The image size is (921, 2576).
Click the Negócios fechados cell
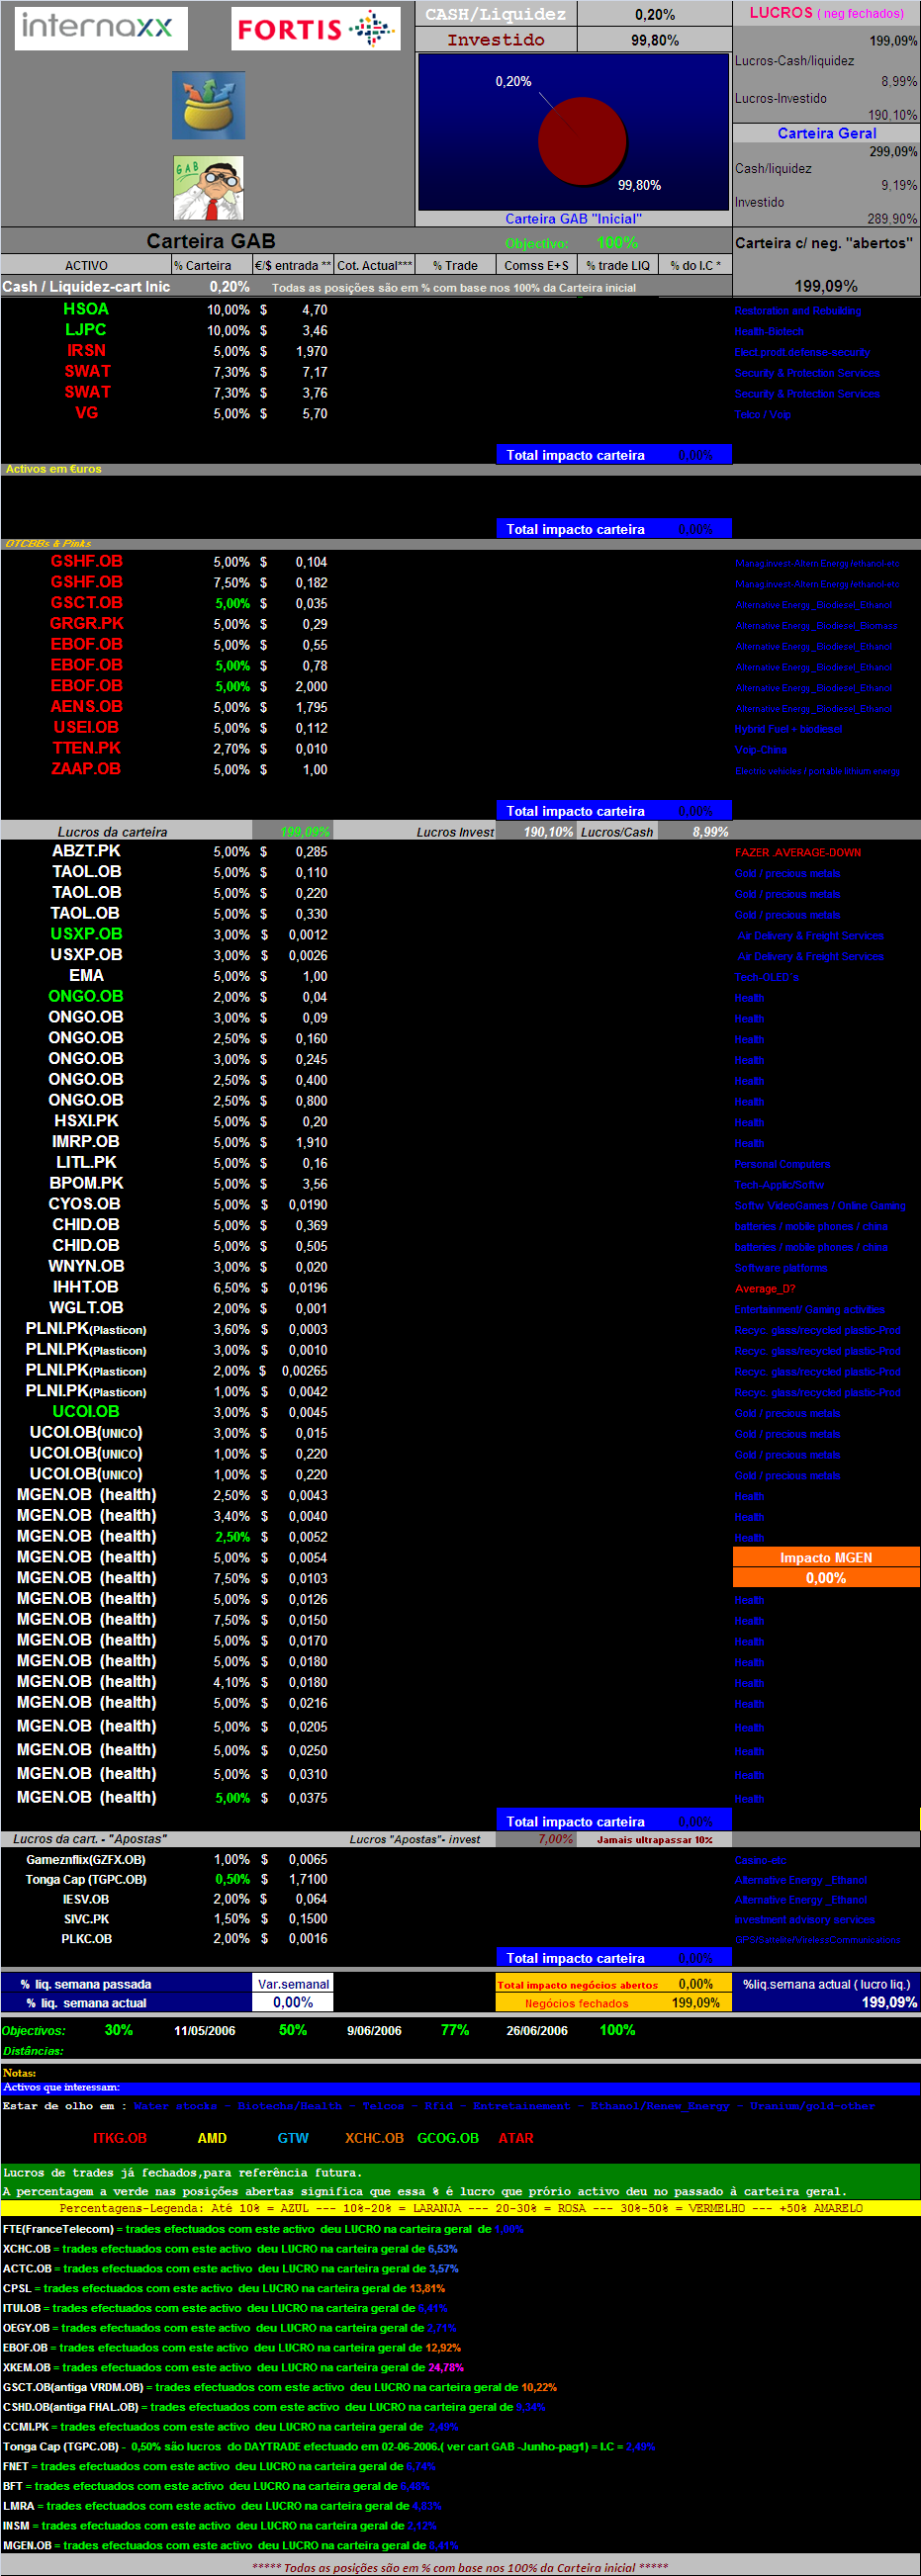pos(577,2003)
